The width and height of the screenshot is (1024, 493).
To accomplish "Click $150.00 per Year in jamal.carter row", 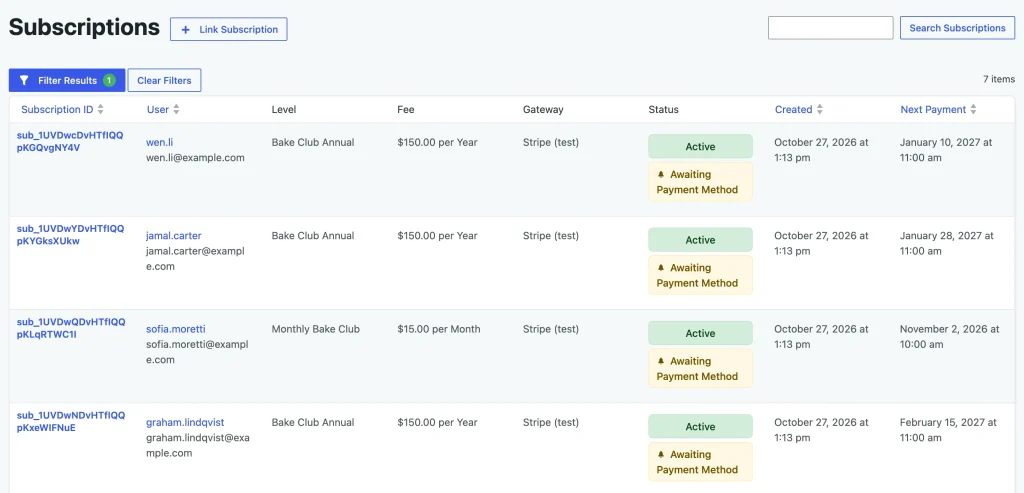I will coord(437,236).
